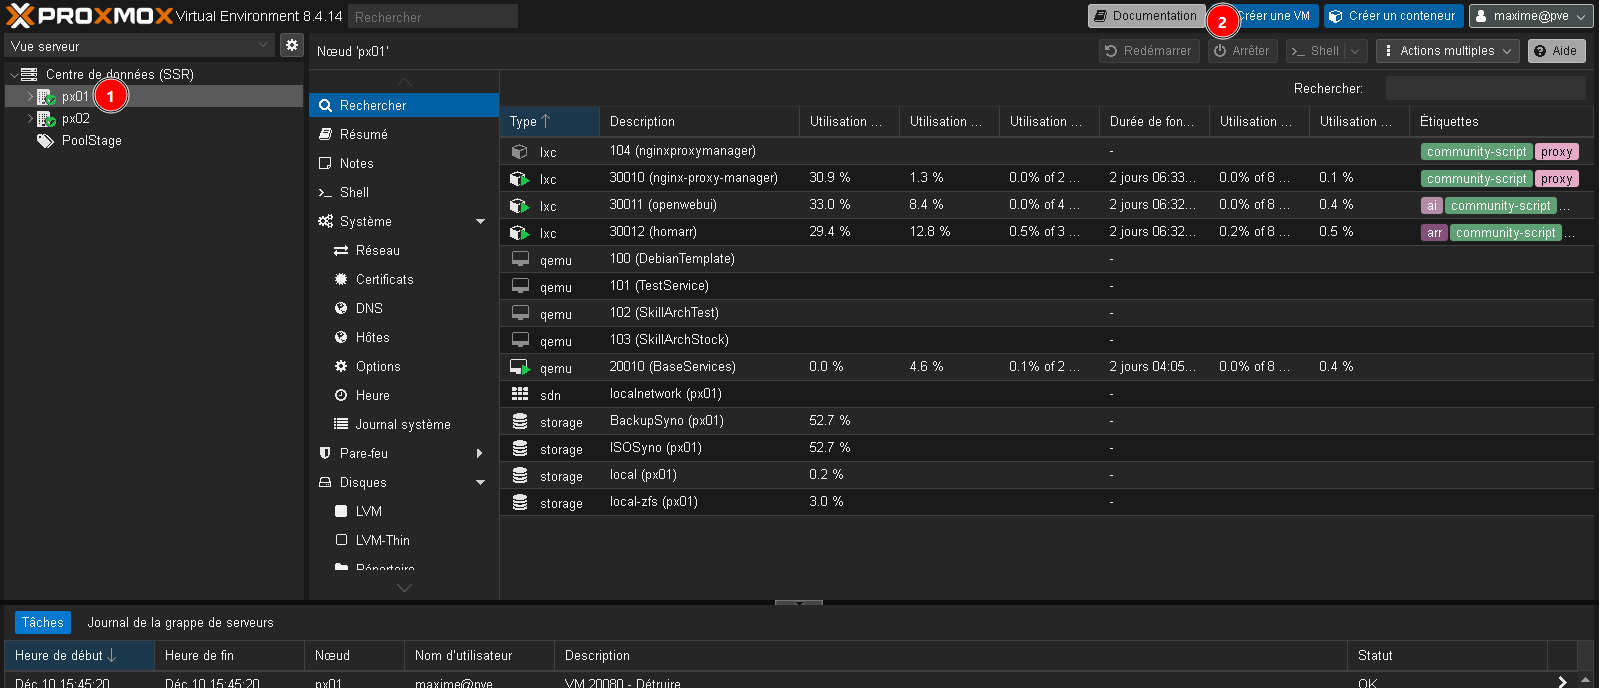Select Résumé in the node menu
Viewport: 1599px width, 688px height.
(x=363, y=134)
